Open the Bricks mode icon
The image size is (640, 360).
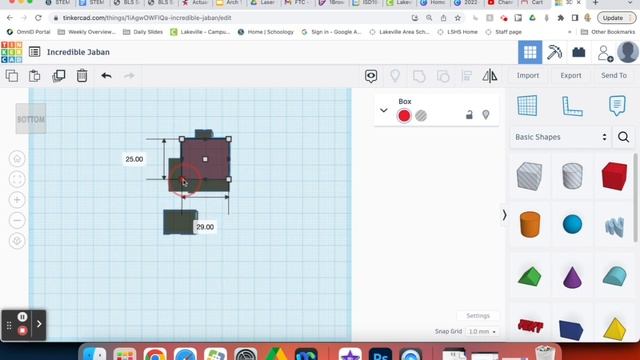coord(579,52)
